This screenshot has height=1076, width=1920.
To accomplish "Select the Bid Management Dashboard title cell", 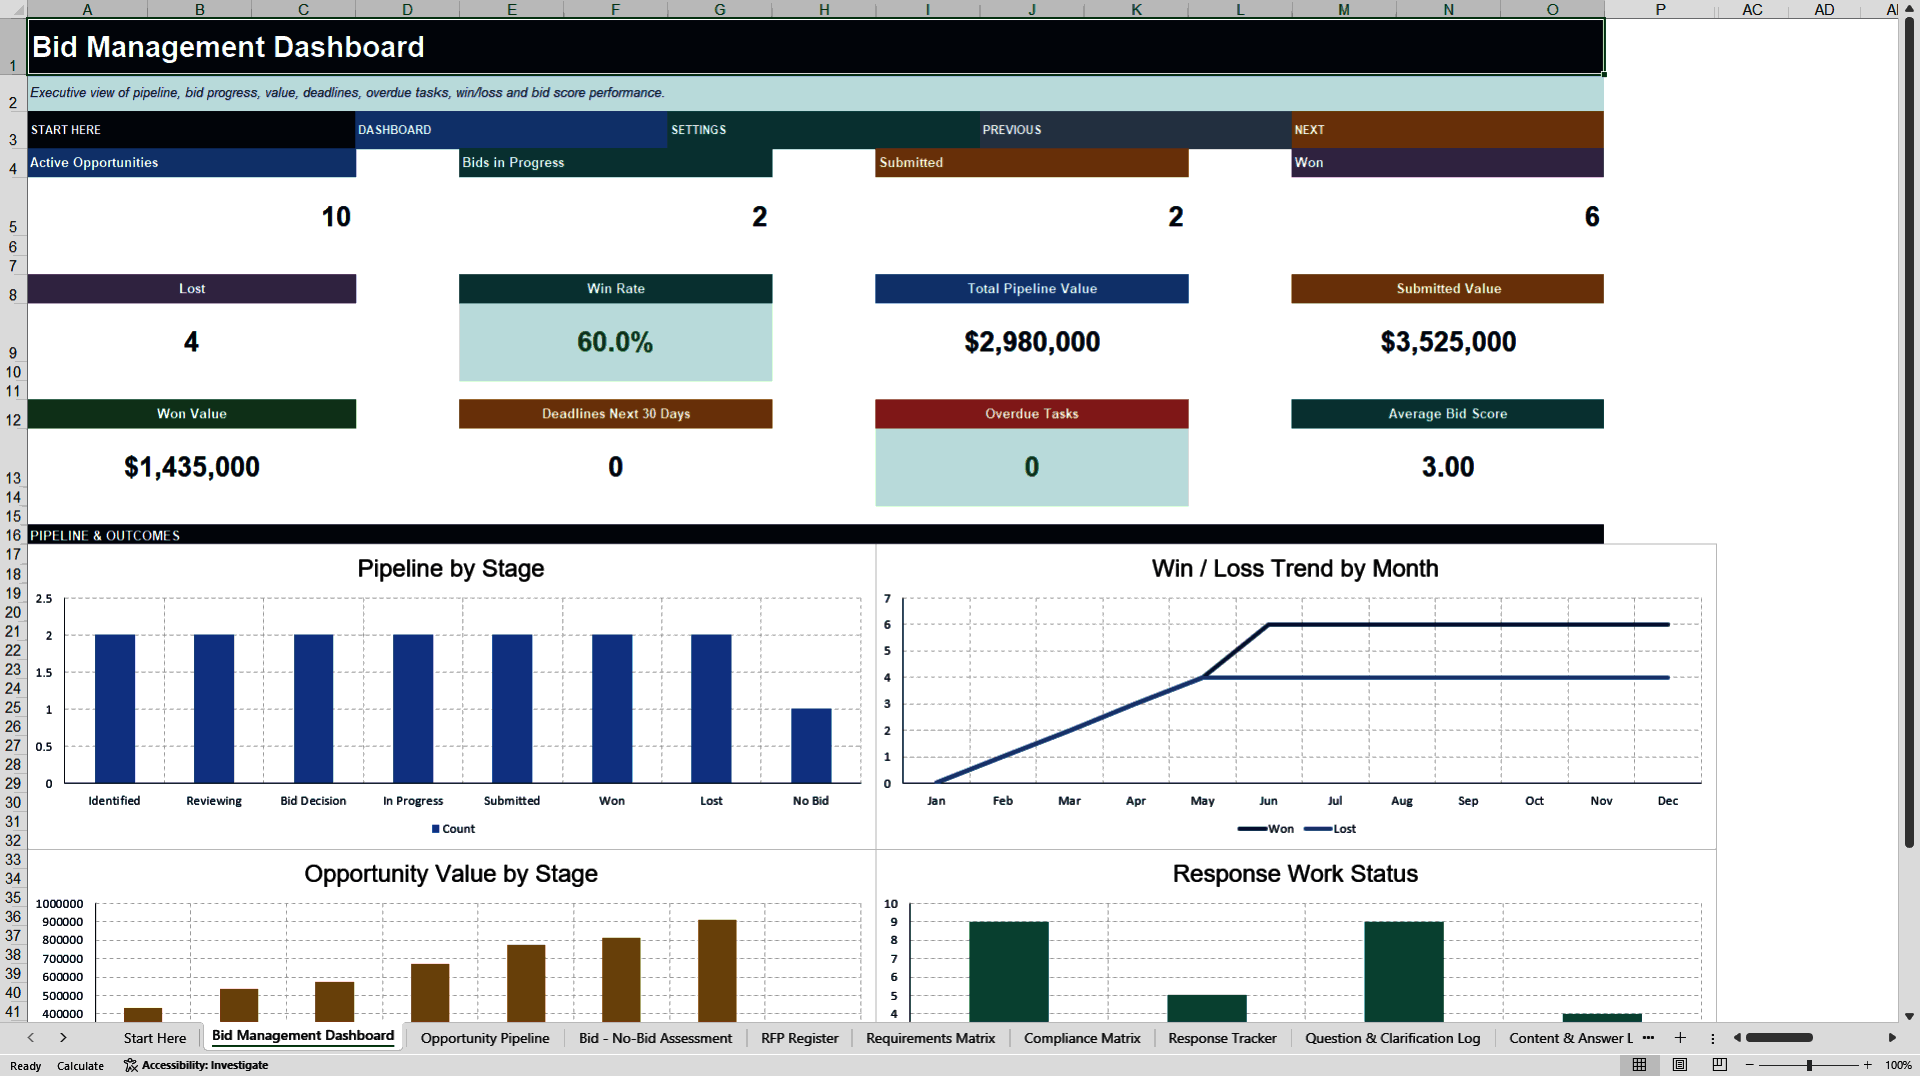I will pos(815,47).
